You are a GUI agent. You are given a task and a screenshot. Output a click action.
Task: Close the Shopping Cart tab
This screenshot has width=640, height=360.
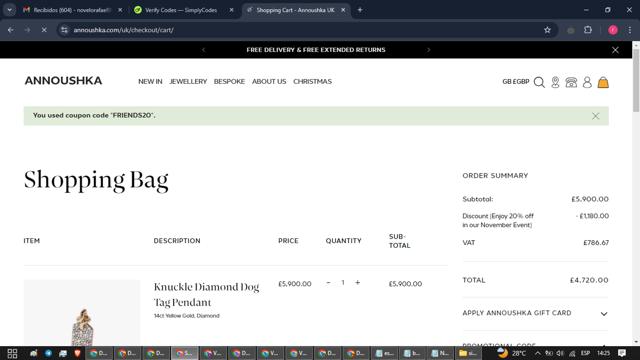(x=343, y=10)
